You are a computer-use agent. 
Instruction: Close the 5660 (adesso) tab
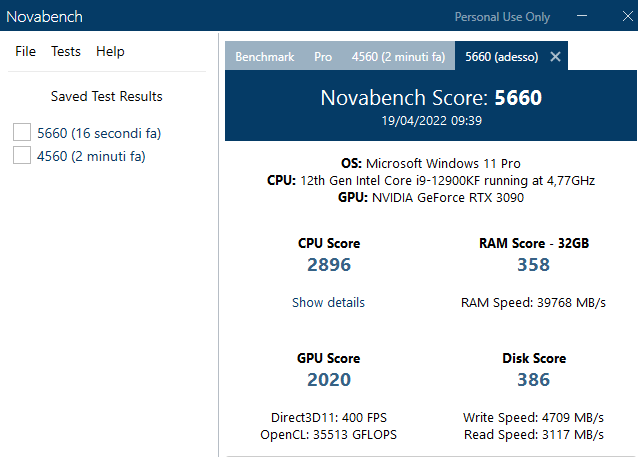(556, 57)
